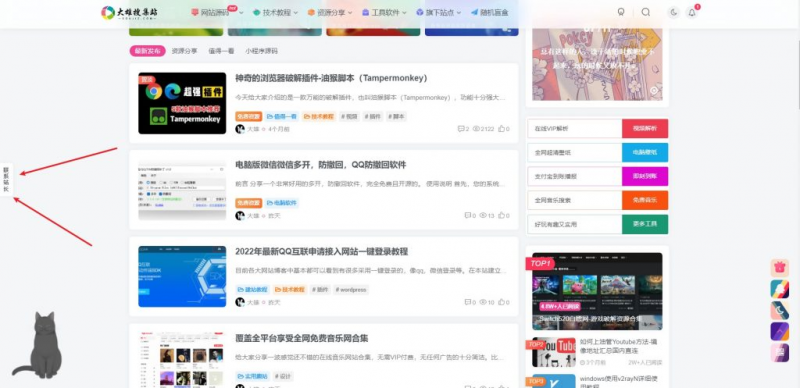The height and width of the screenshot is (388, 800).
Task: Select the 最新发布 tab
Action: coord(147,51)
